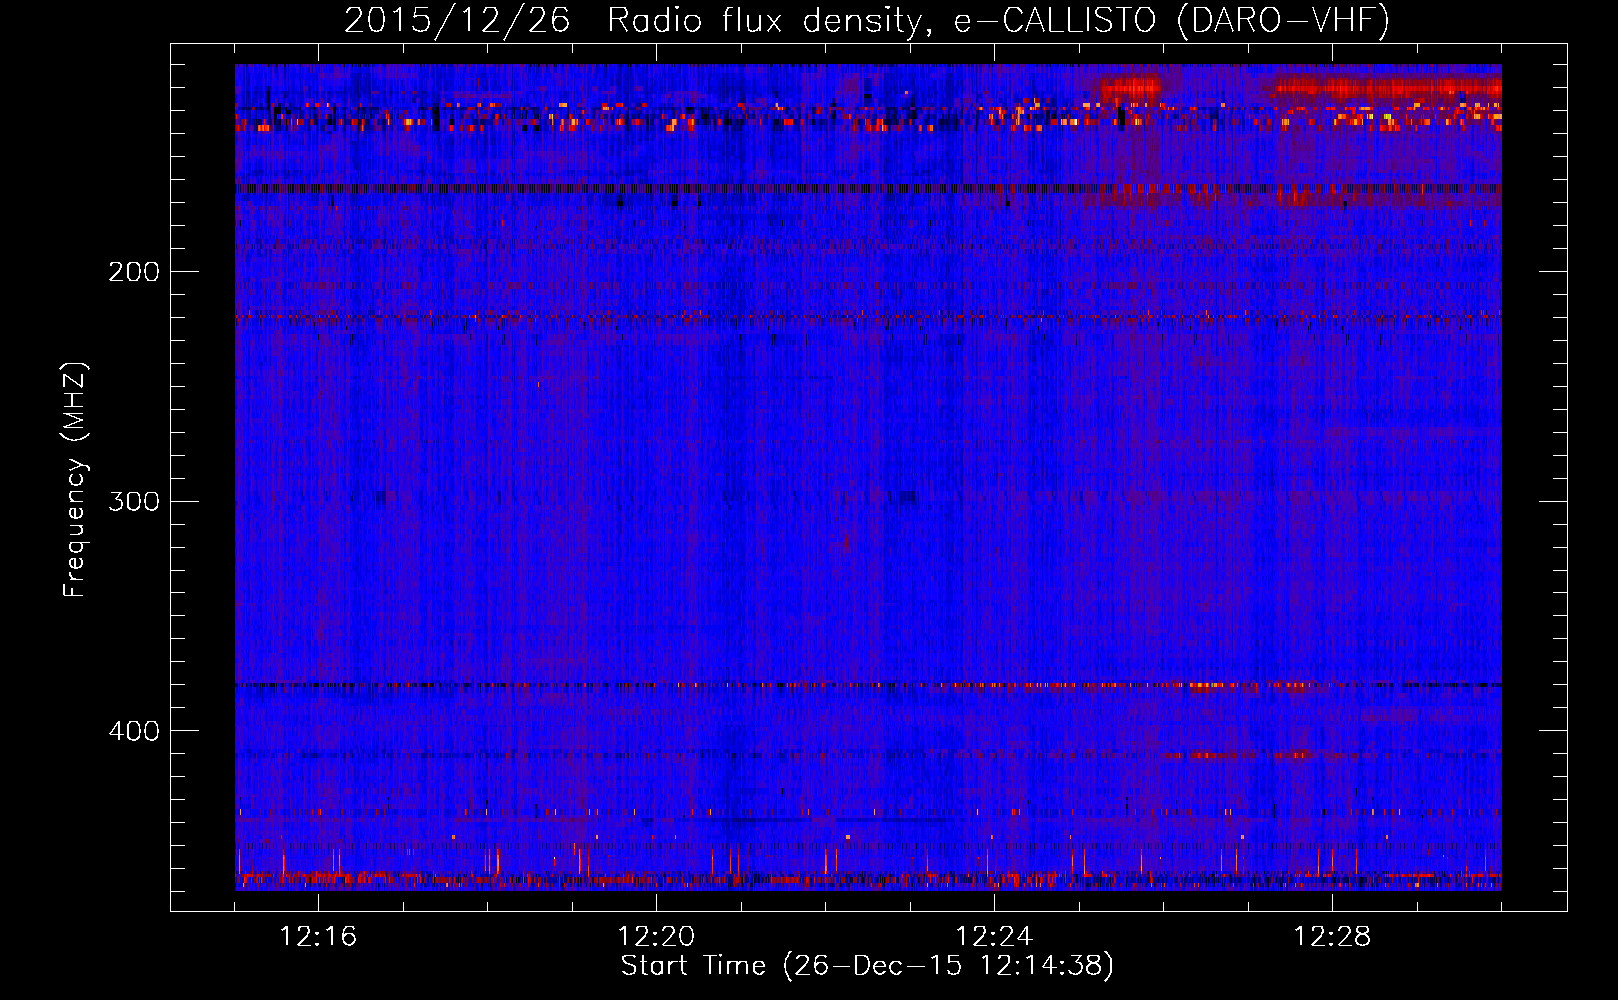Select the words Start Time below the plot
The width and height of the screenshot is (1618, 1000).
pyautogui.click(x=693, y=966)
